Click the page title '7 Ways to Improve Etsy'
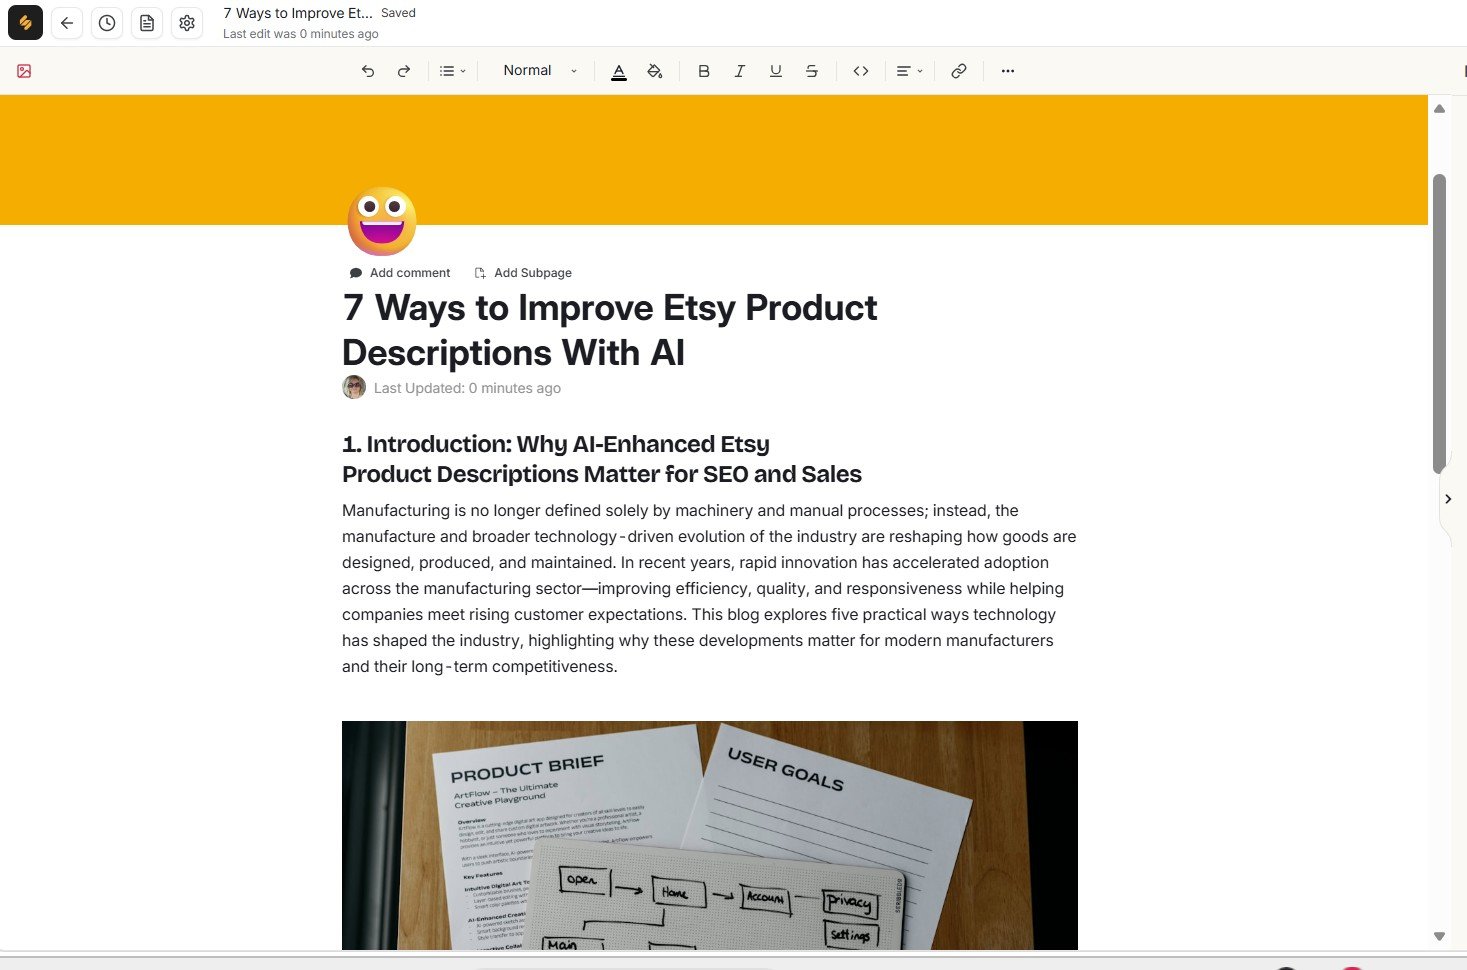 point(610,330)
